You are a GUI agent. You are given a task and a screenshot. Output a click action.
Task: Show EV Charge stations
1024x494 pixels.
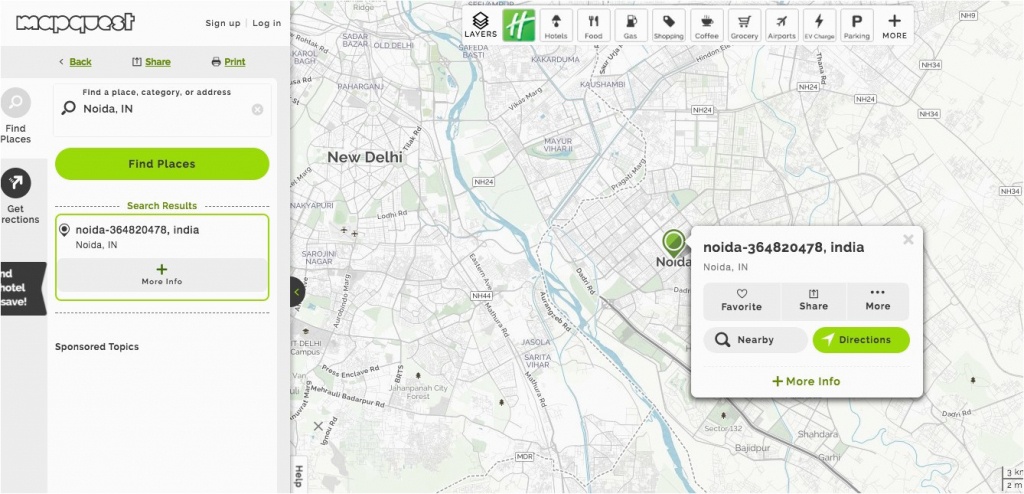point(819,25)
